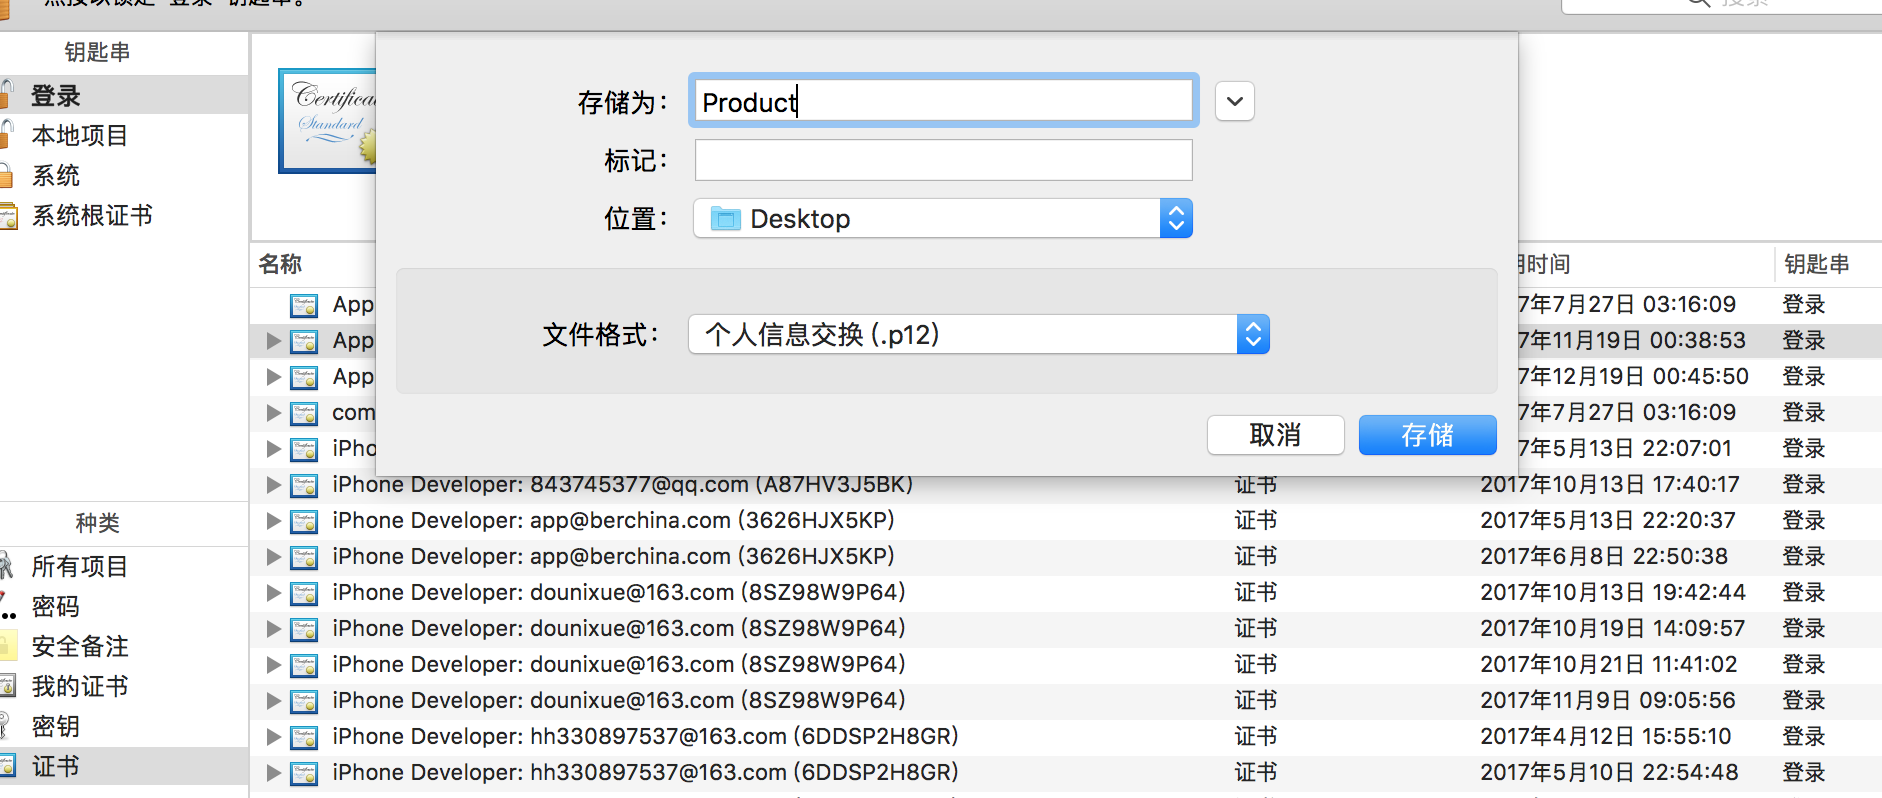
Task: Click the 标记 tags input field
Action: (x=943, y=160)
